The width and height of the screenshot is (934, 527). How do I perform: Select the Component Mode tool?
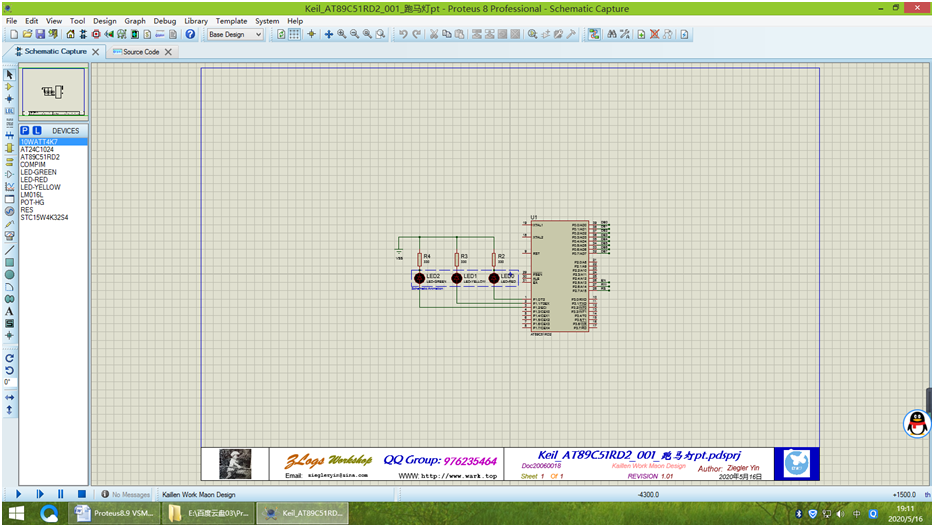pyautogui.click(x=10, y=87)
